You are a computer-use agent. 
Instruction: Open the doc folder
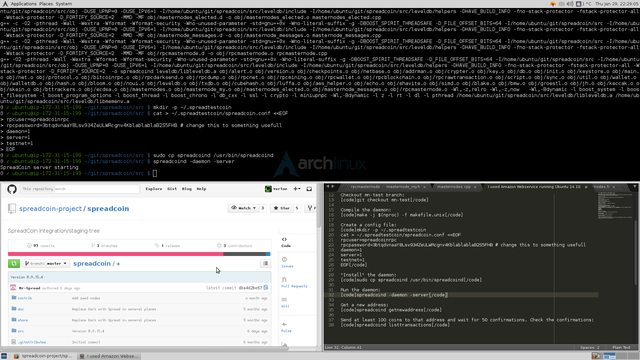click(x=21, y=309)
